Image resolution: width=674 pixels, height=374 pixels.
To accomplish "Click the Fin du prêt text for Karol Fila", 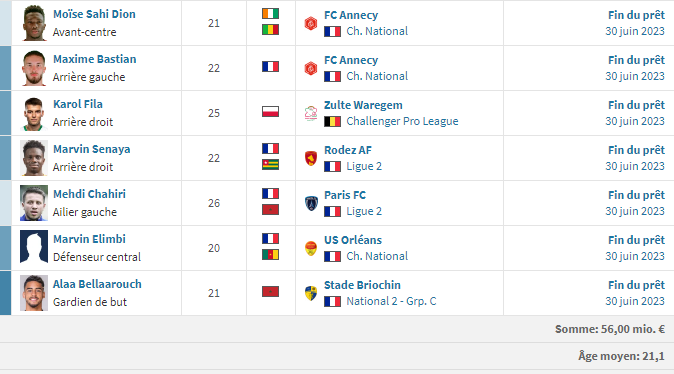I will coord(636,105).
